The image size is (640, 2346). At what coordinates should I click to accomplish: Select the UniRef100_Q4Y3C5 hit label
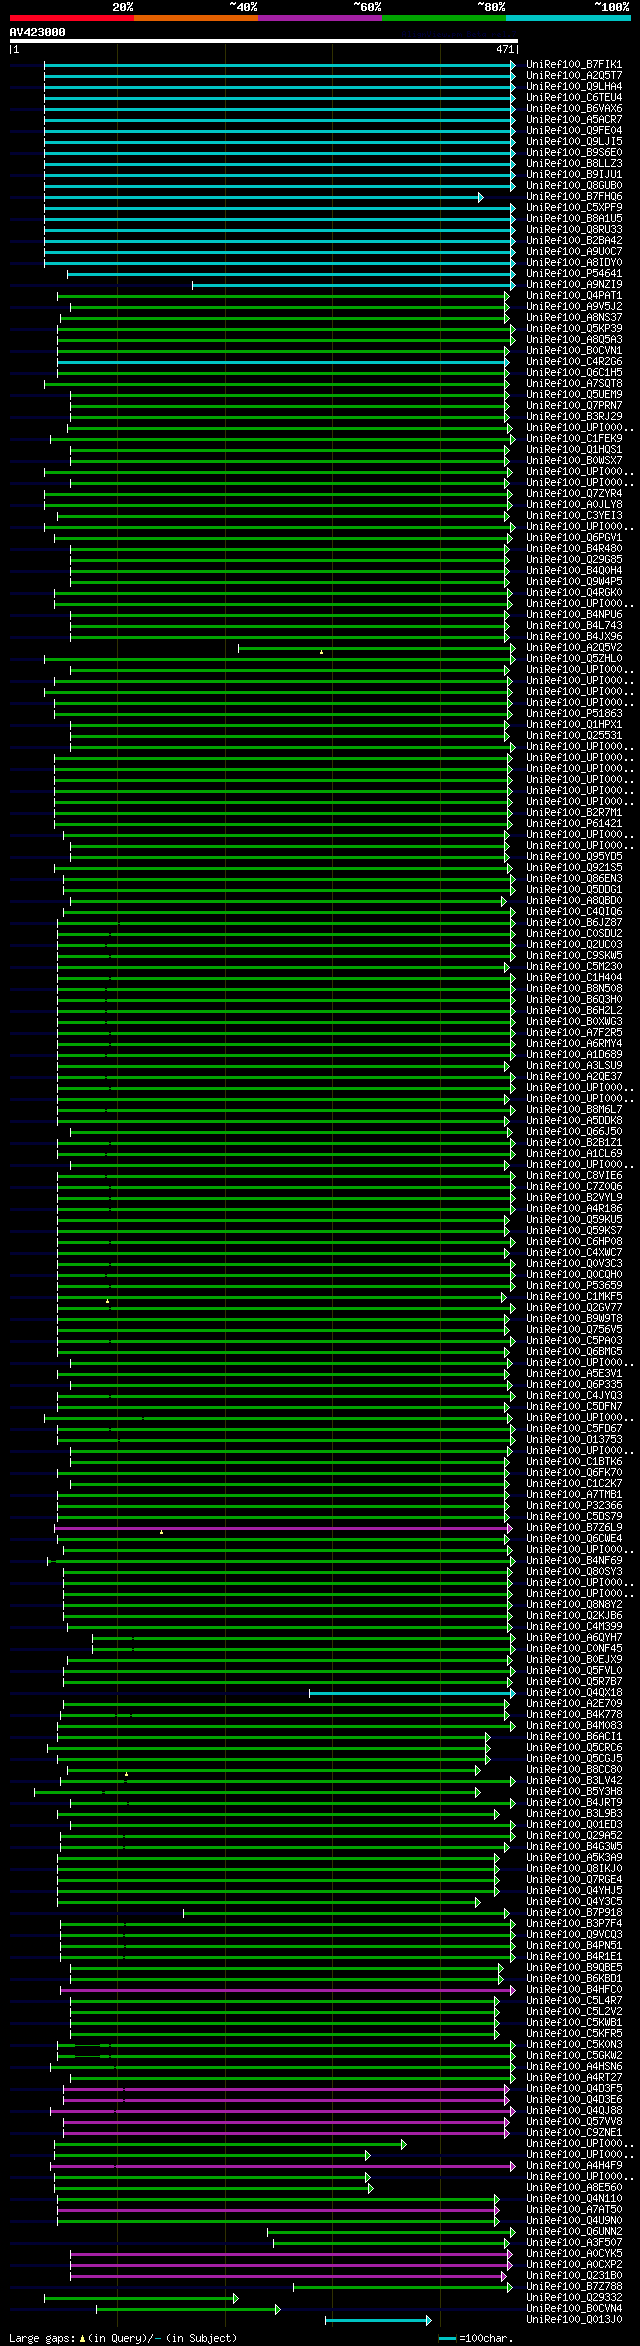[574, 1902]
